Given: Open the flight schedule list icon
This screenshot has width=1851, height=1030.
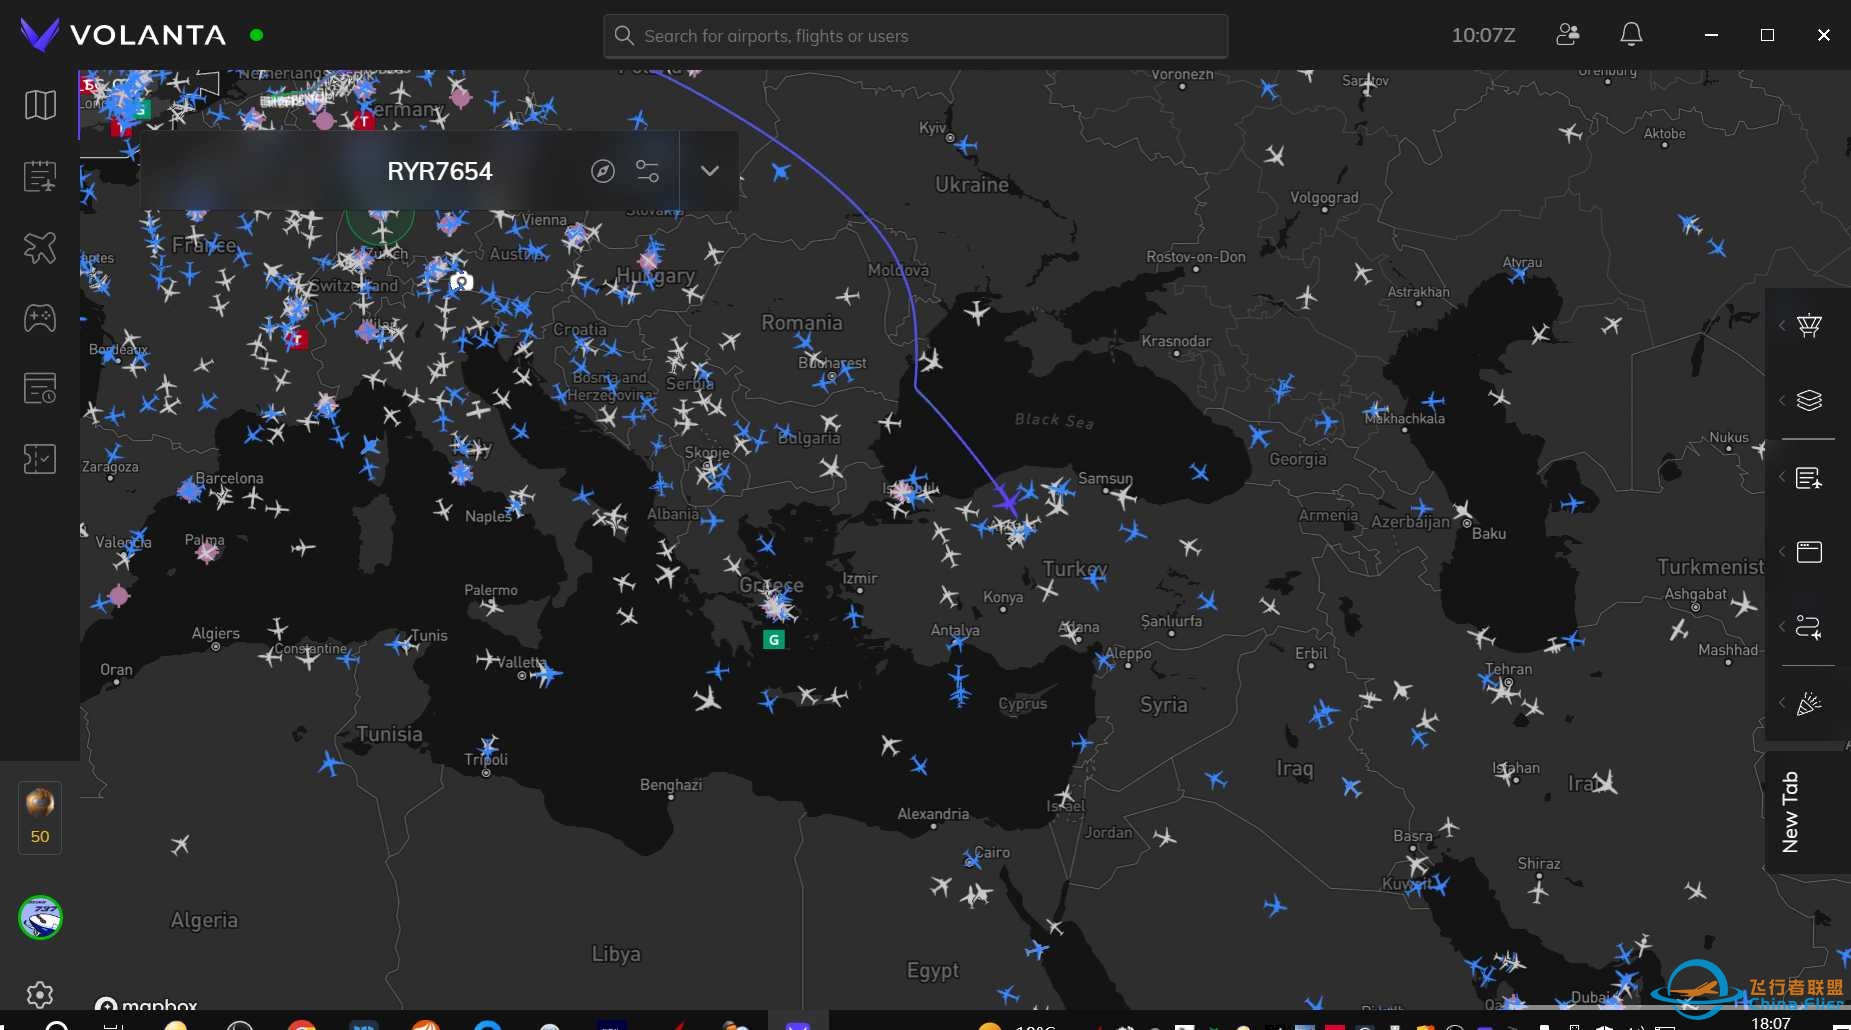Looking at the screenshot, I should [x=40, y=176].
